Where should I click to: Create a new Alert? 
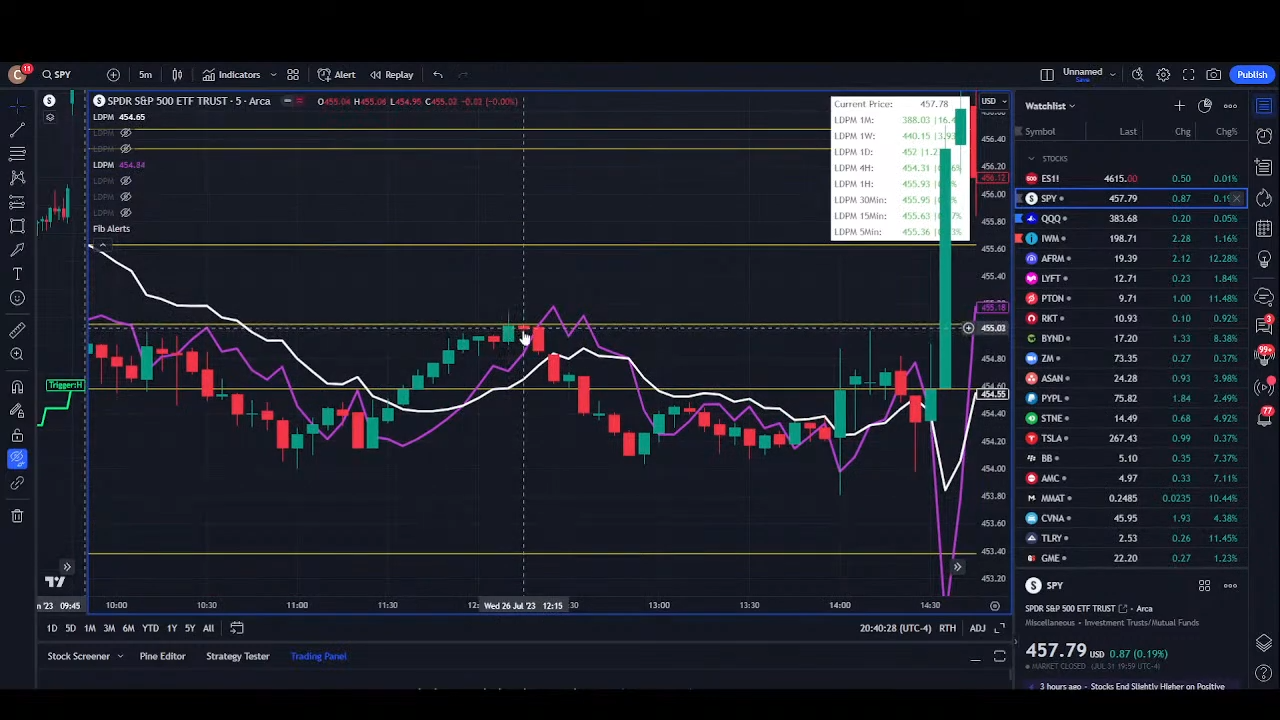coord(337,75)
